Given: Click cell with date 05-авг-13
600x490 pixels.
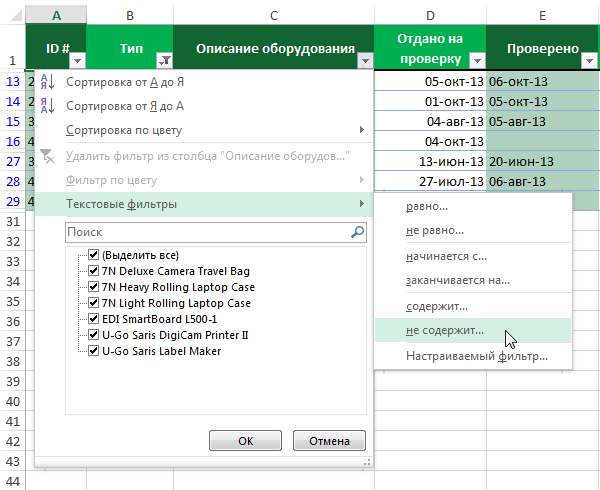Looking at the screenshot, I should pyautogui.click(x=543, y=121).
